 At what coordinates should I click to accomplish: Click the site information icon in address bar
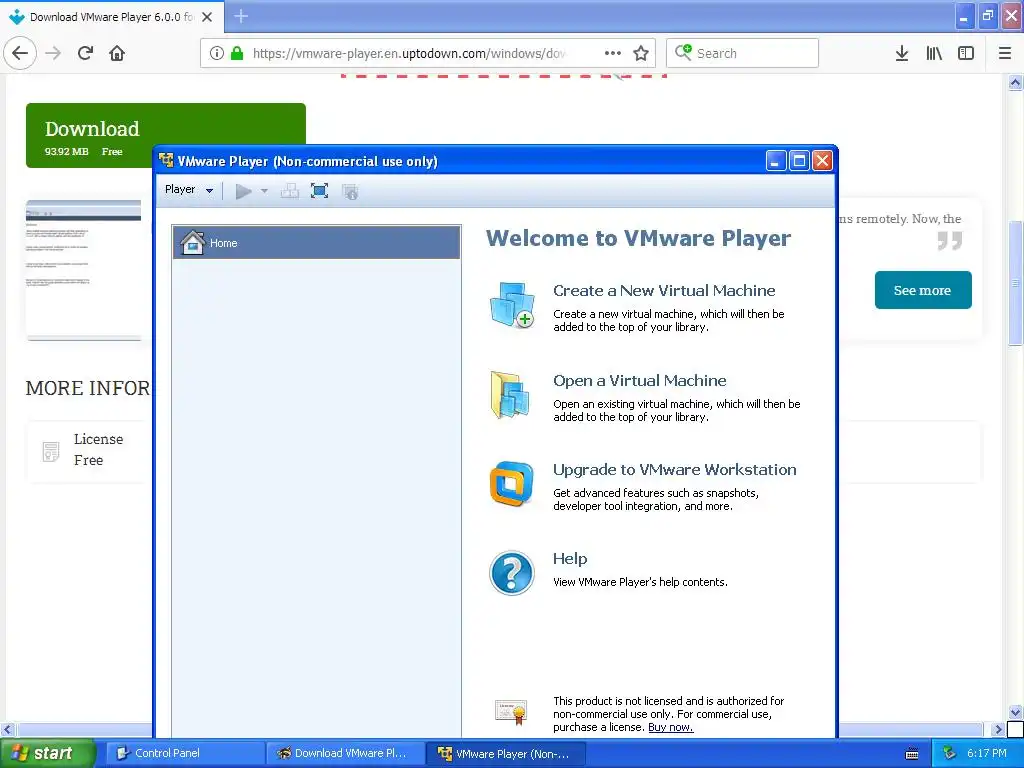(x=217, y=53)
